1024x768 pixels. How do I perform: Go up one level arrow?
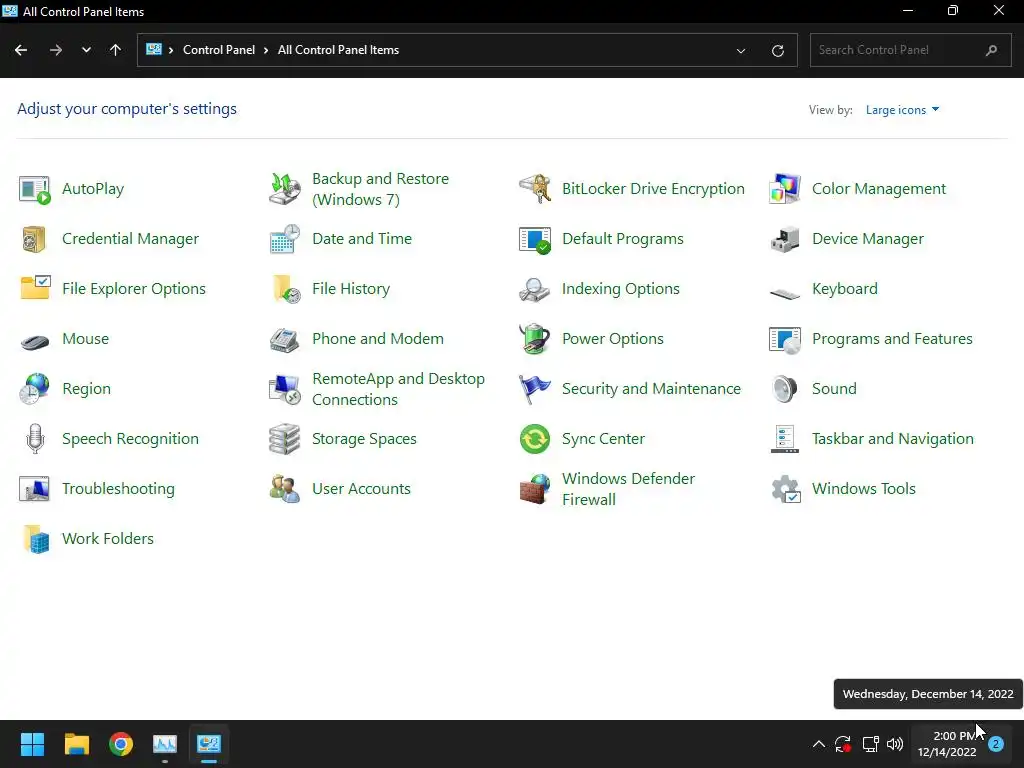point(116,50)
